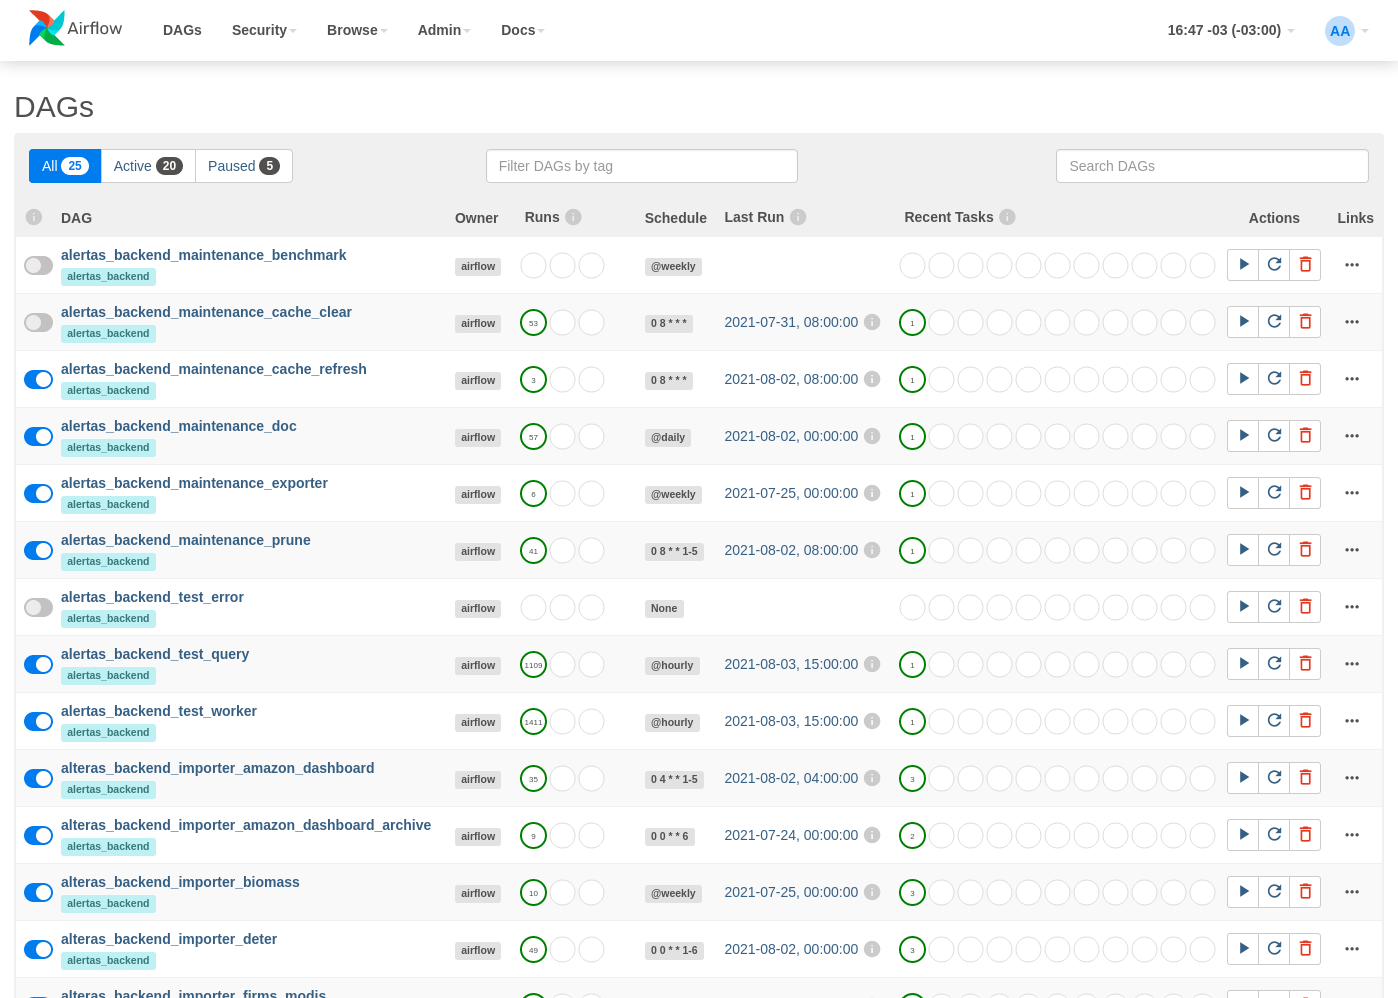Screen dimensions: 1398x998
Task: Click alertas_backend tag under maintenance_prune
Action: [108, 561]
